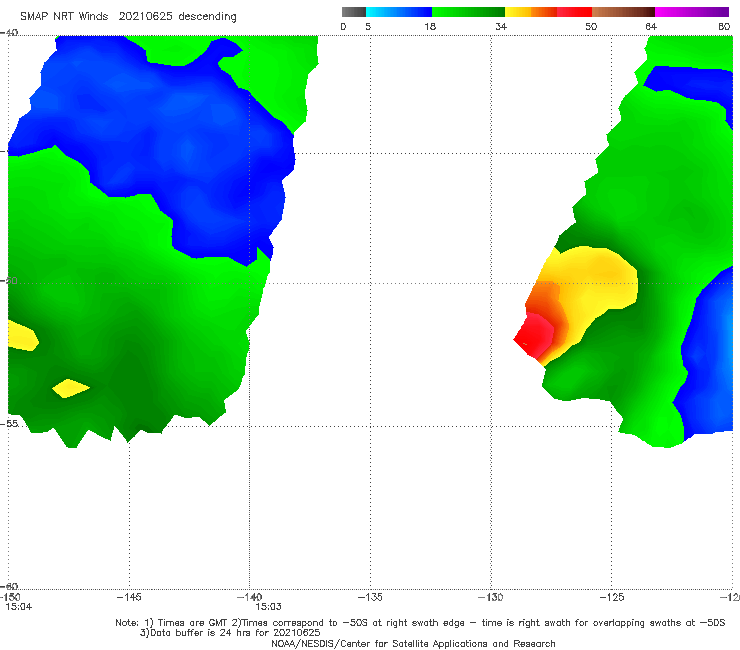Click the gray 0-5 segment of the color bar

(354, 12)
